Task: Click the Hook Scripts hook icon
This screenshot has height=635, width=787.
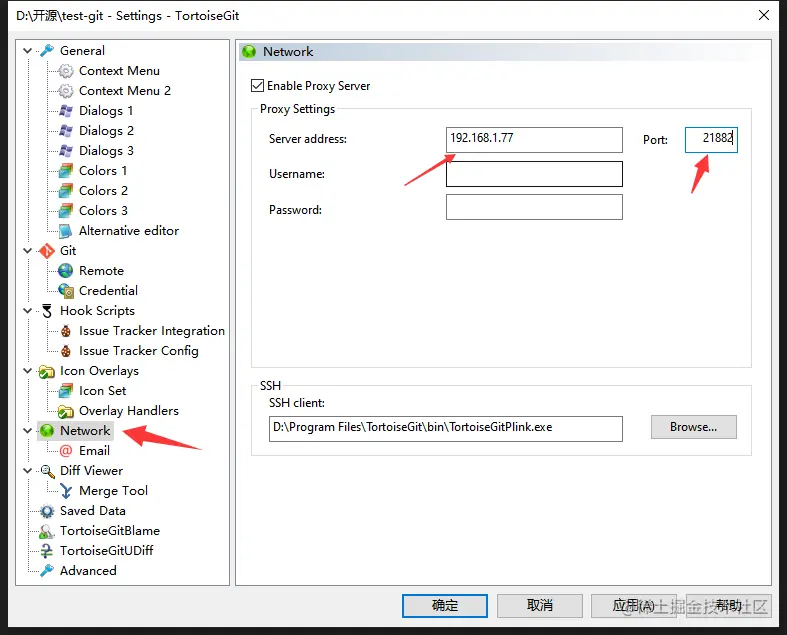Action: [x=47, y=311]
